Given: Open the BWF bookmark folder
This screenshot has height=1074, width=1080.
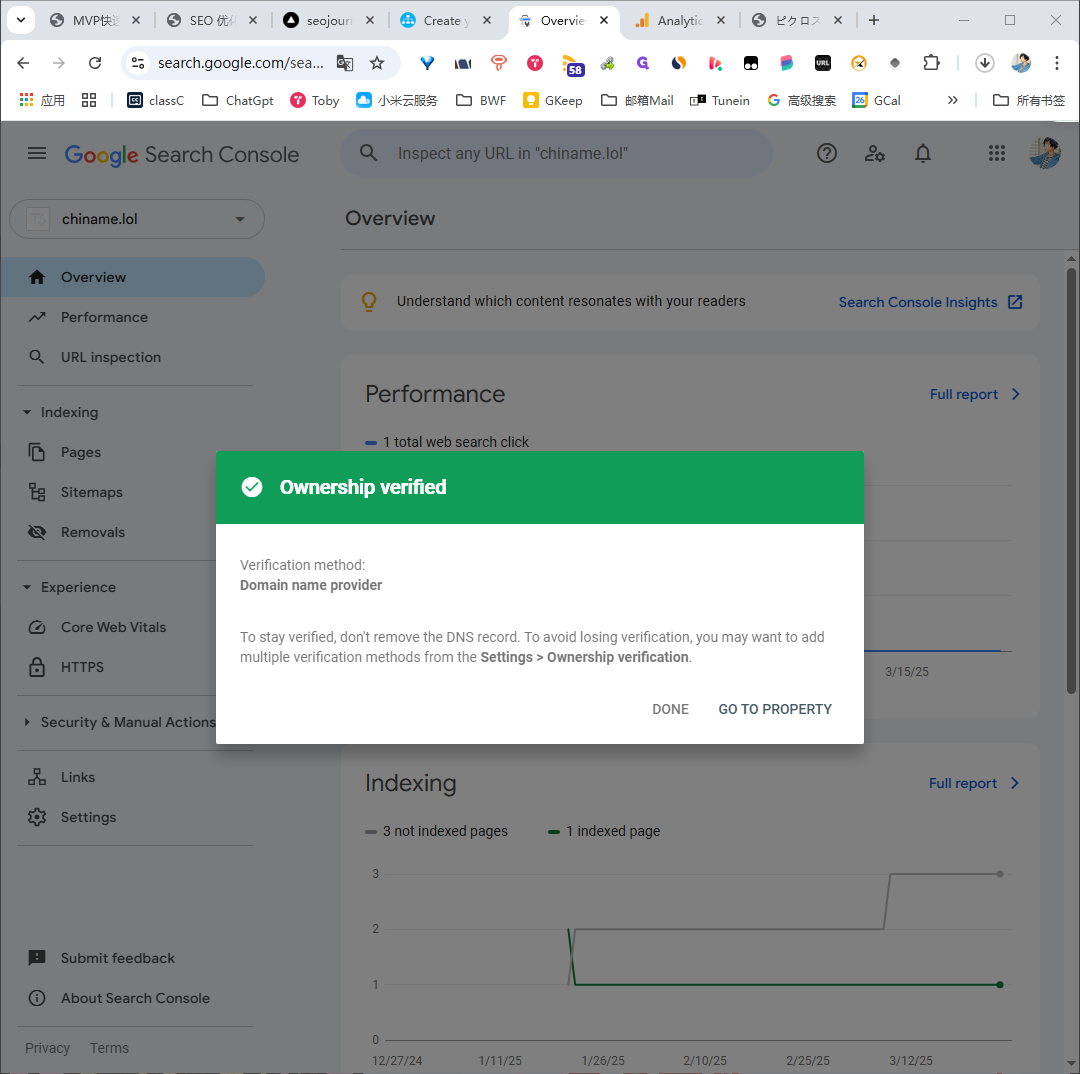Looking at the screenshot, I should 481,101.
